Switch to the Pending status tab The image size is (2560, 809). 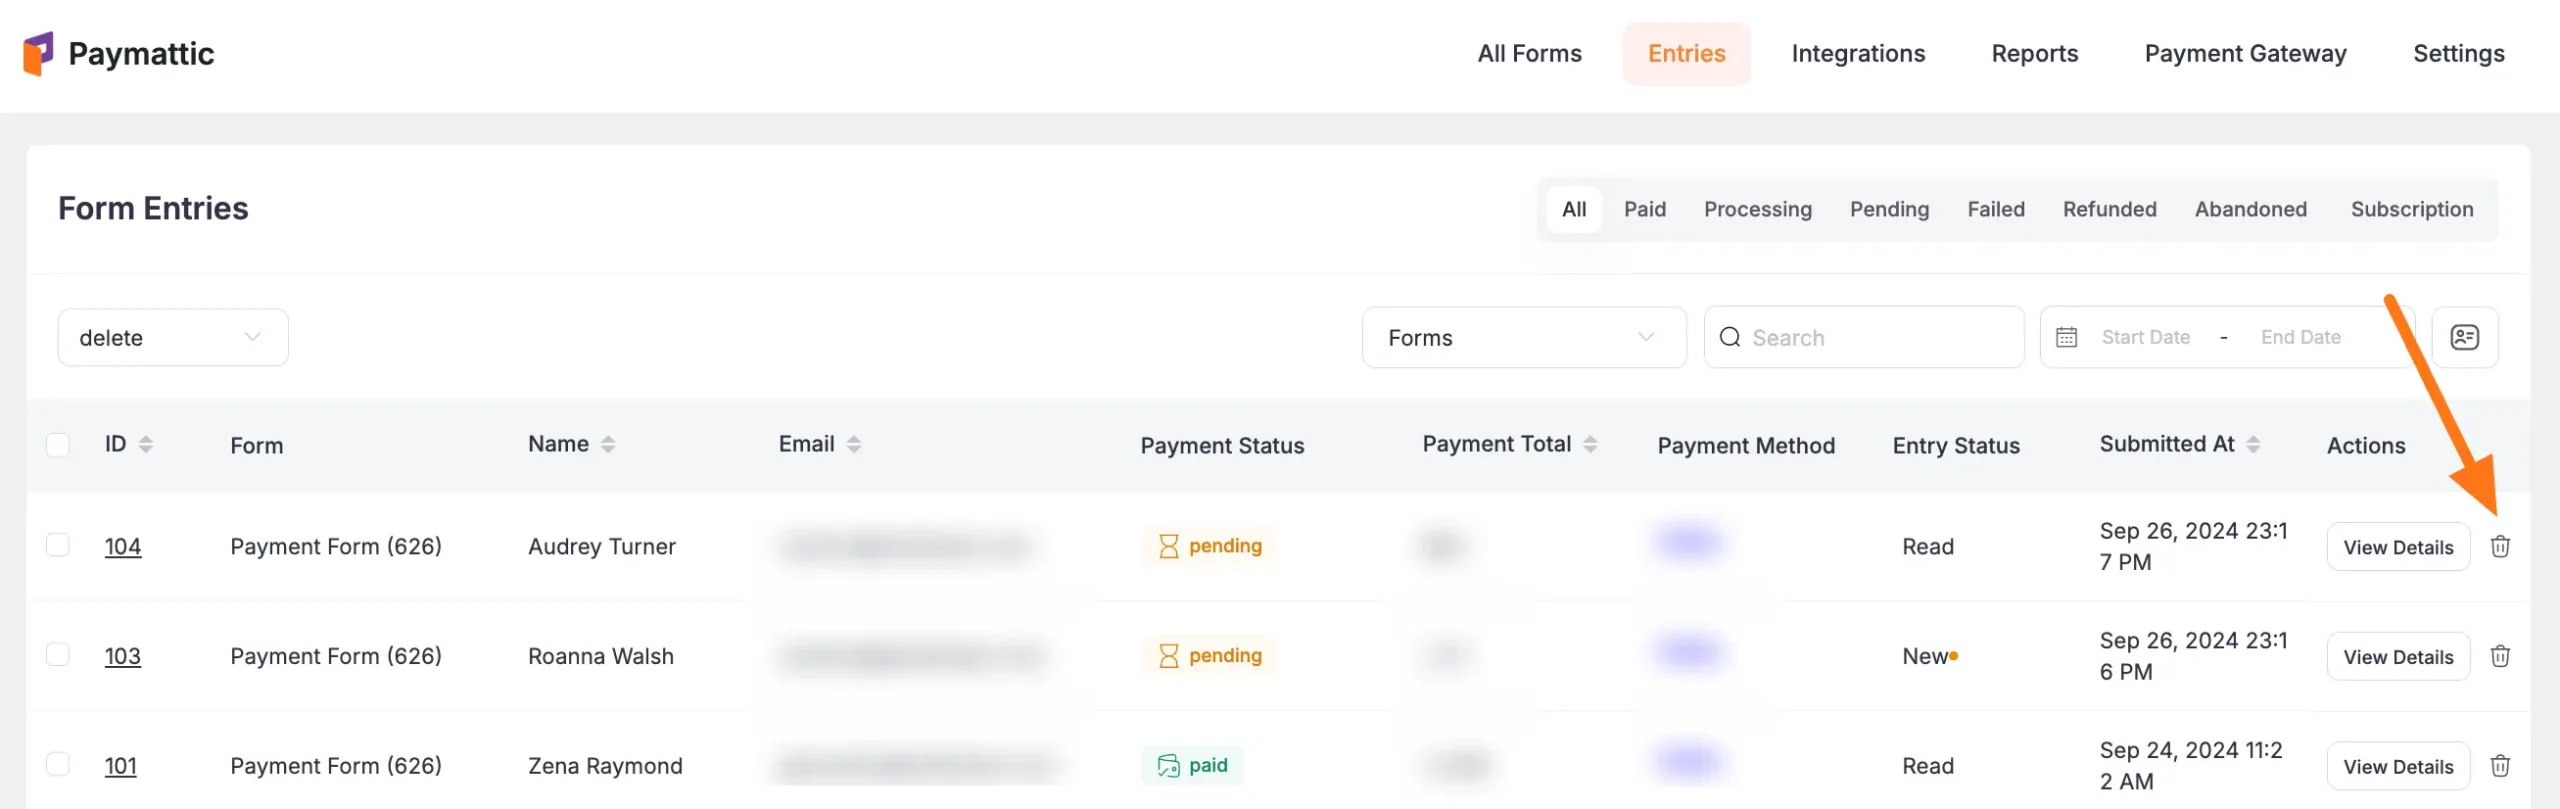click(x=1889, y=209)
